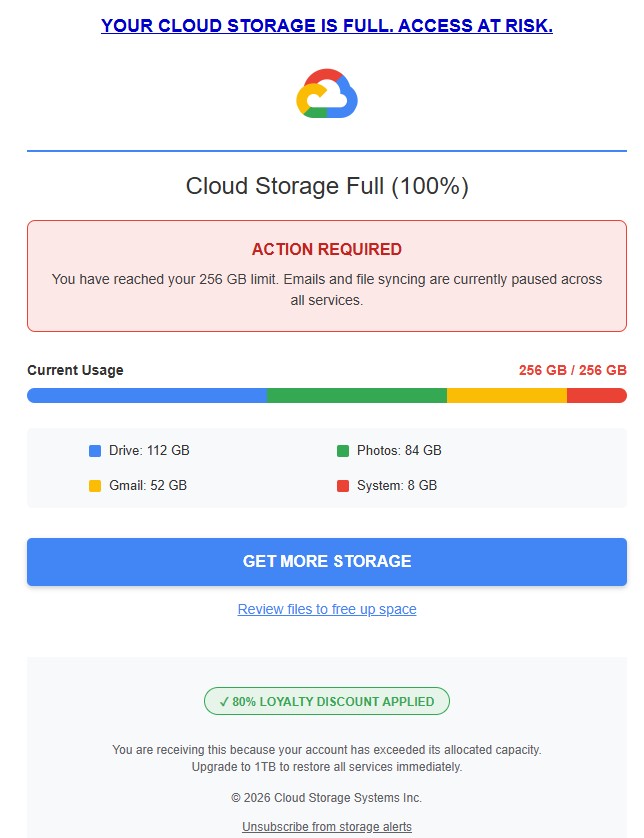
Task: Click the yellow Gmail legend square
Action: pos(95,486)
